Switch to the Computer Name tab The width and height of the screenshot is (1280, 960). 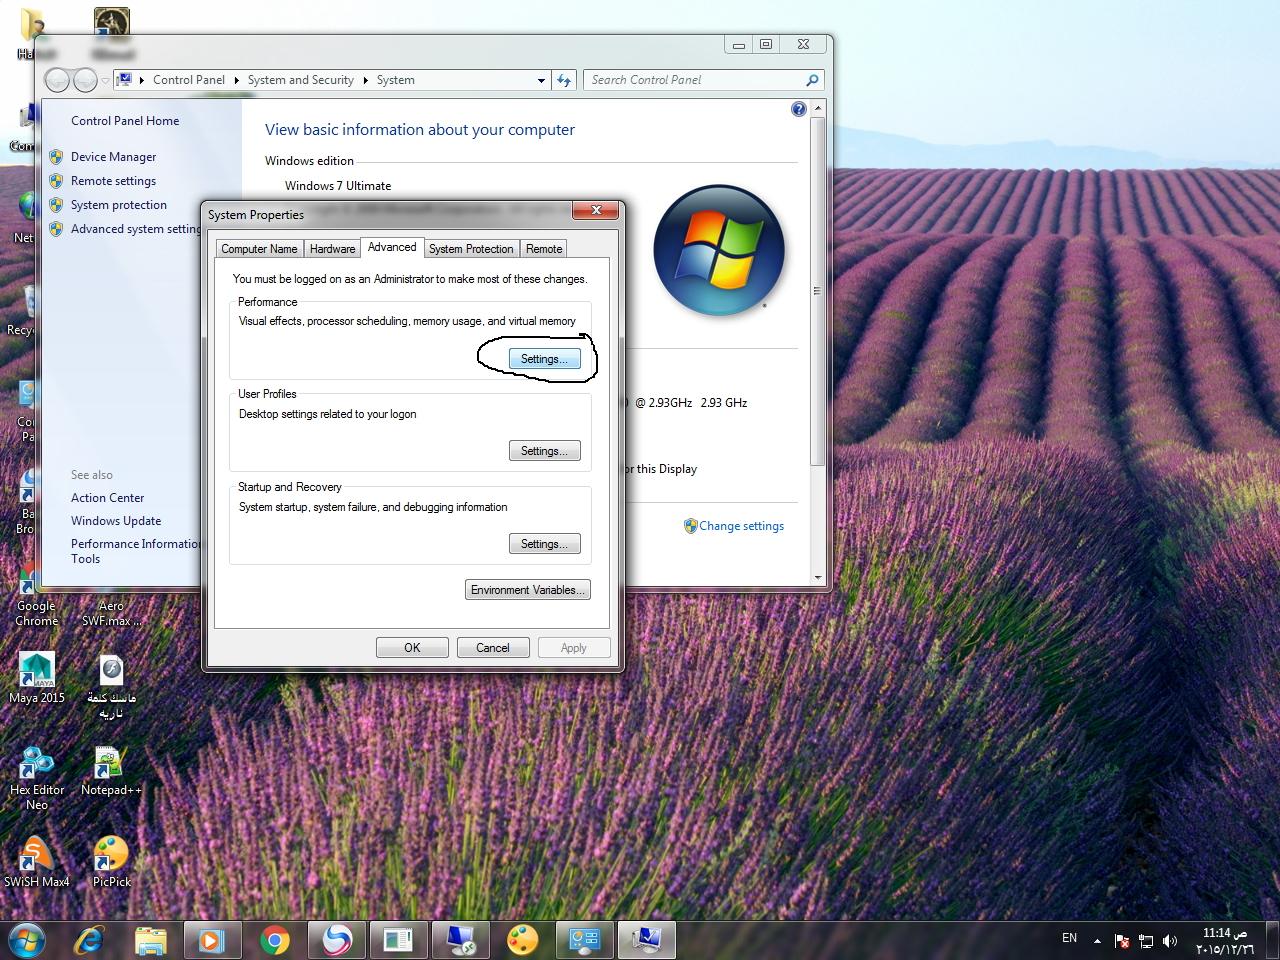point(259,249)
